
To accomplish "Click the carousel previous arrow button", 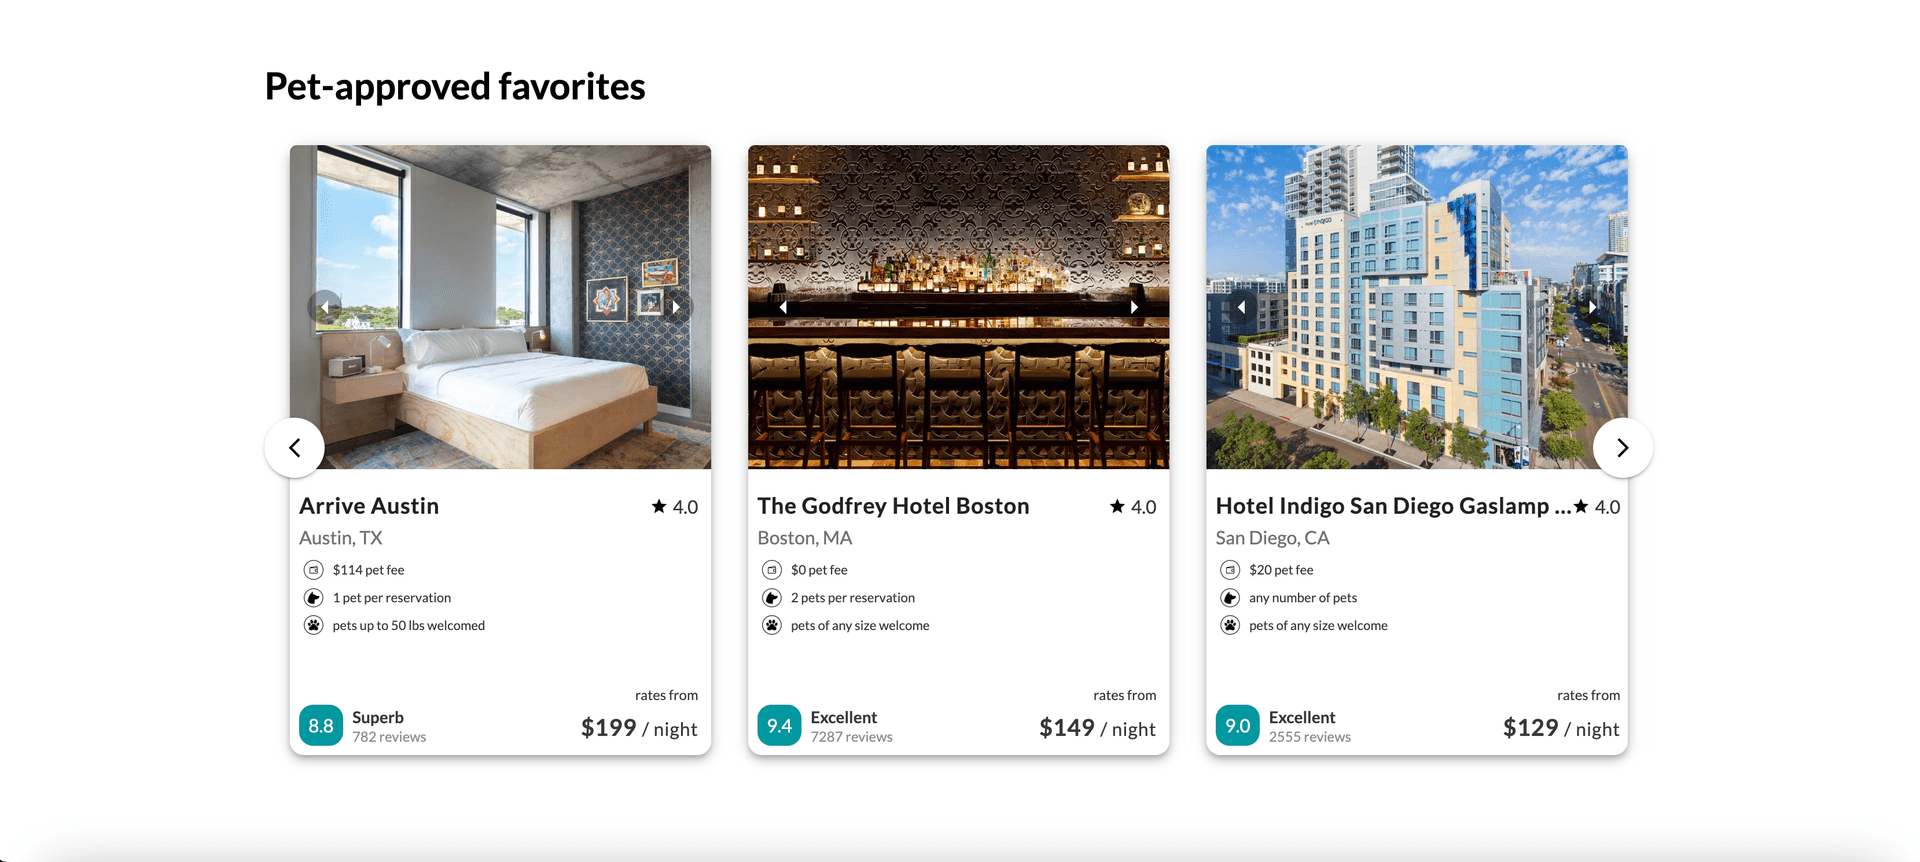I will tap(294, 448).
